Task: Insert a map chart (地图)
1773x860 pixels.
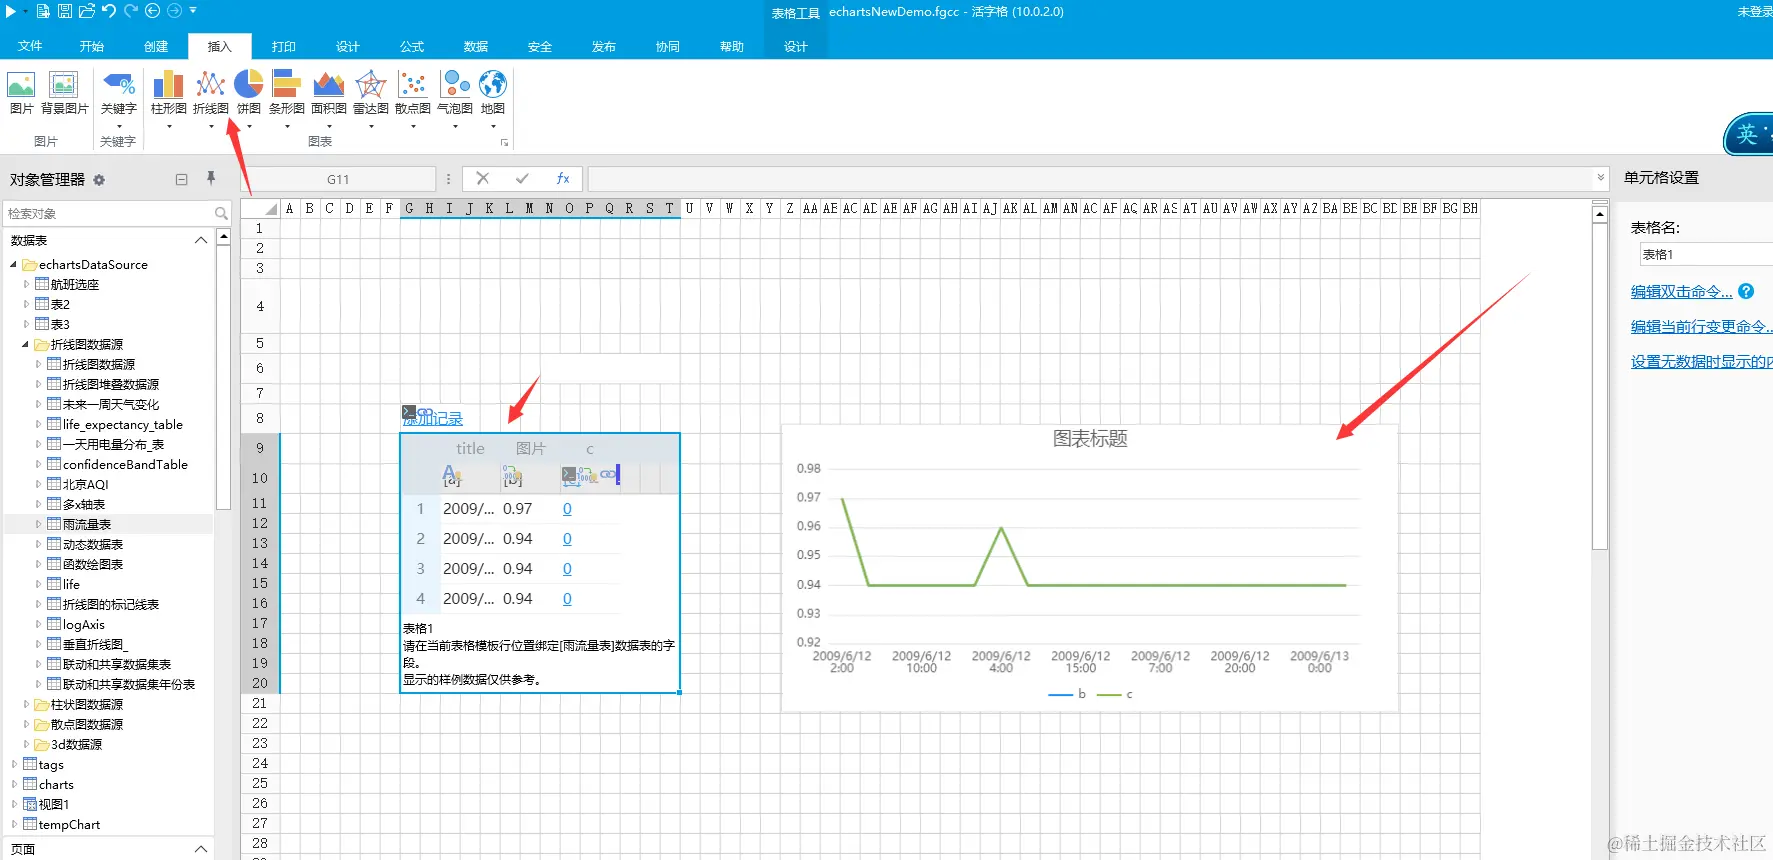Action: (493, 94)
